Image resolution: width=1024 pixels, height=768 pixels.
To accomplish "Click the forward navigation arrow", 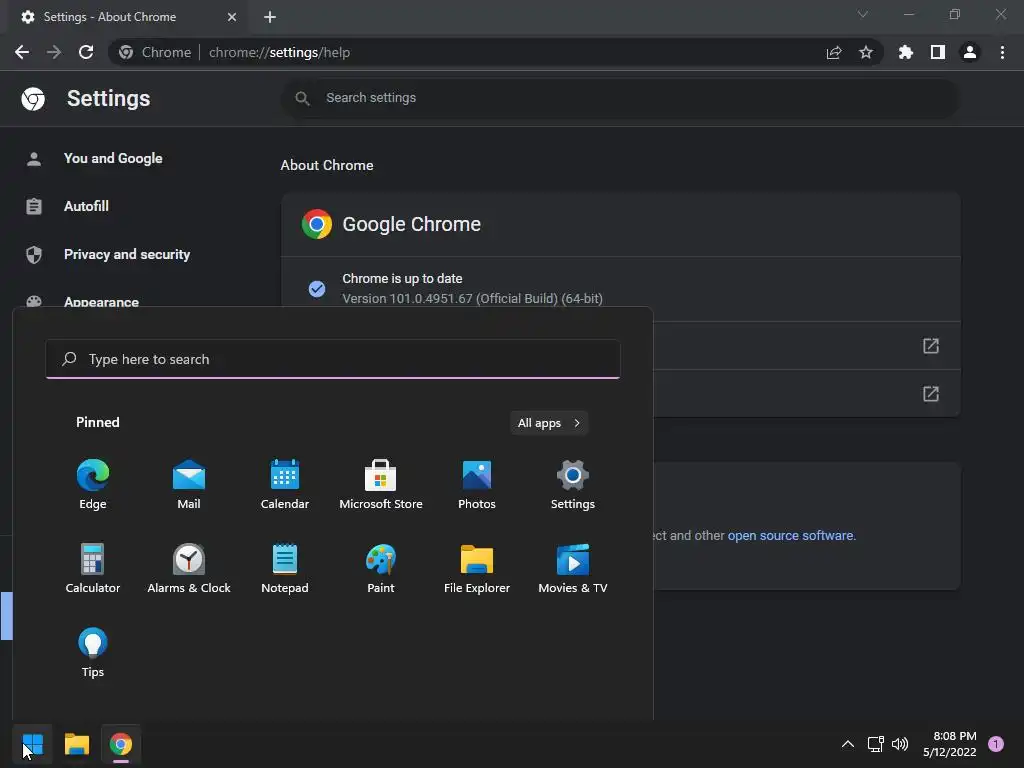I will tap(54, 52).
